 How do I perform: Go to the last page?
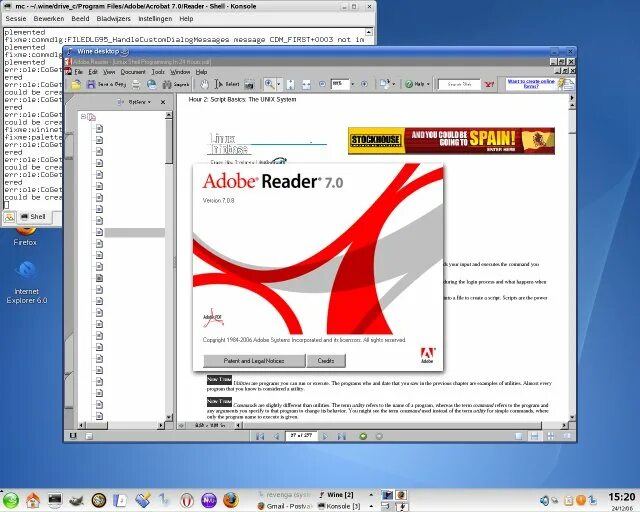click(342, 436)
